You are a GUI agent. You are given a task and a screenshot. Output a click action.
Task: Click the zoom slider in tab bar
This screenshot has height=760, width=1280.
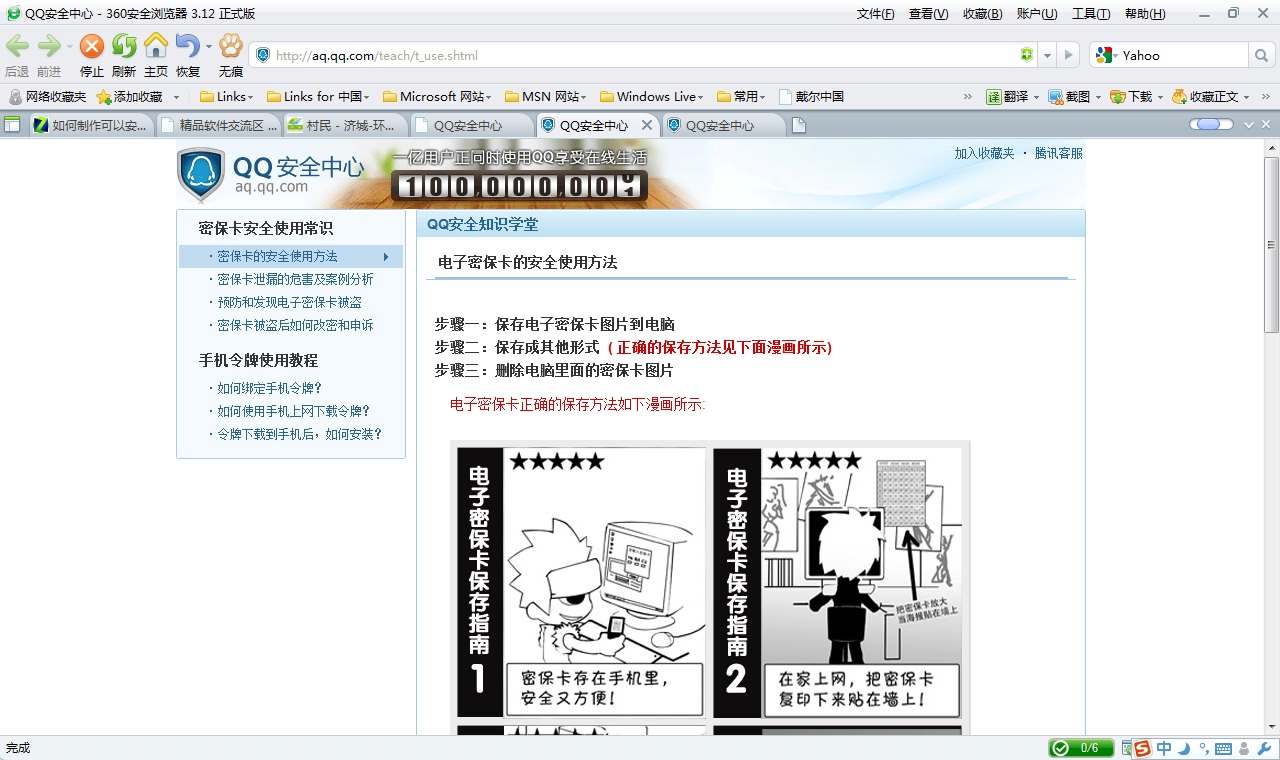(x=1211, y=125)
